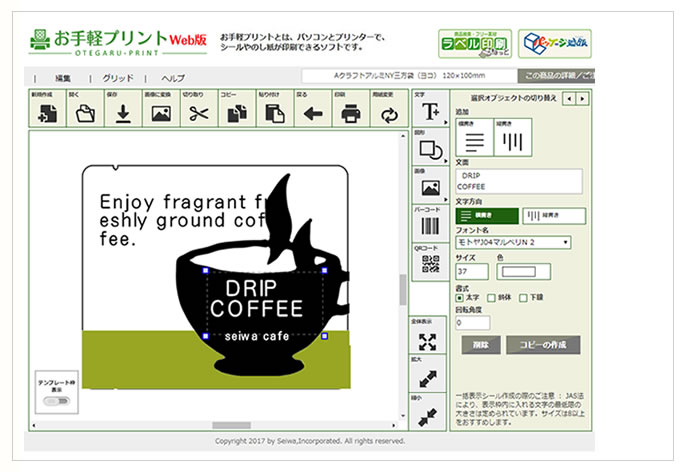Open the ラベル印刷 banner link
Screen dimensions: 690x472
pyautogui.click(x=475, y=44)
